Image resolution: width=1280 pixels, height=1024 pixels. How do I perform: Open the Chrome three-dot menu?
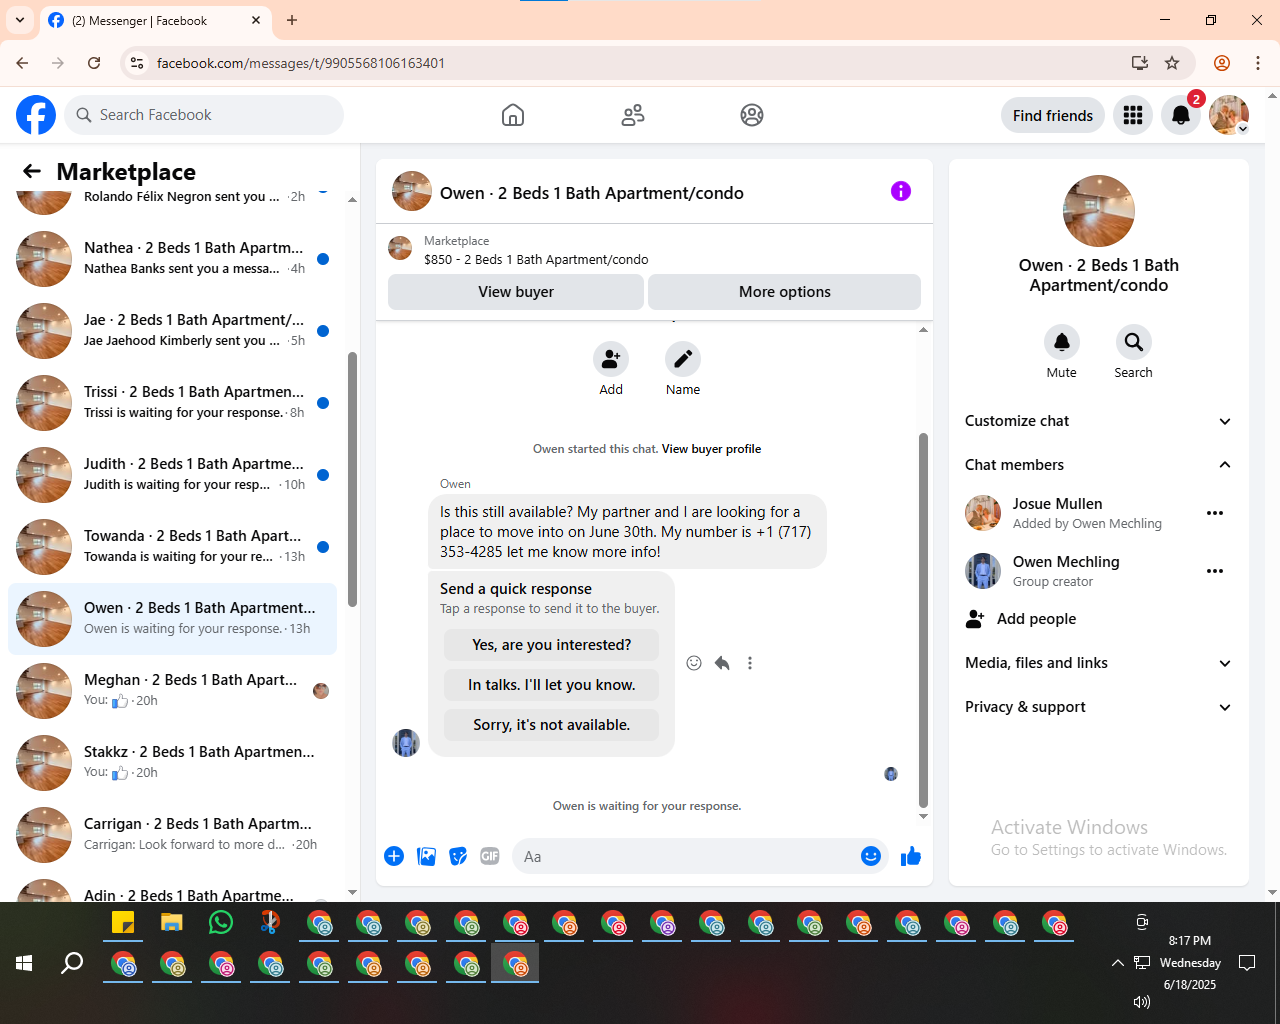pyautogui.click(x=1258, y=63)
